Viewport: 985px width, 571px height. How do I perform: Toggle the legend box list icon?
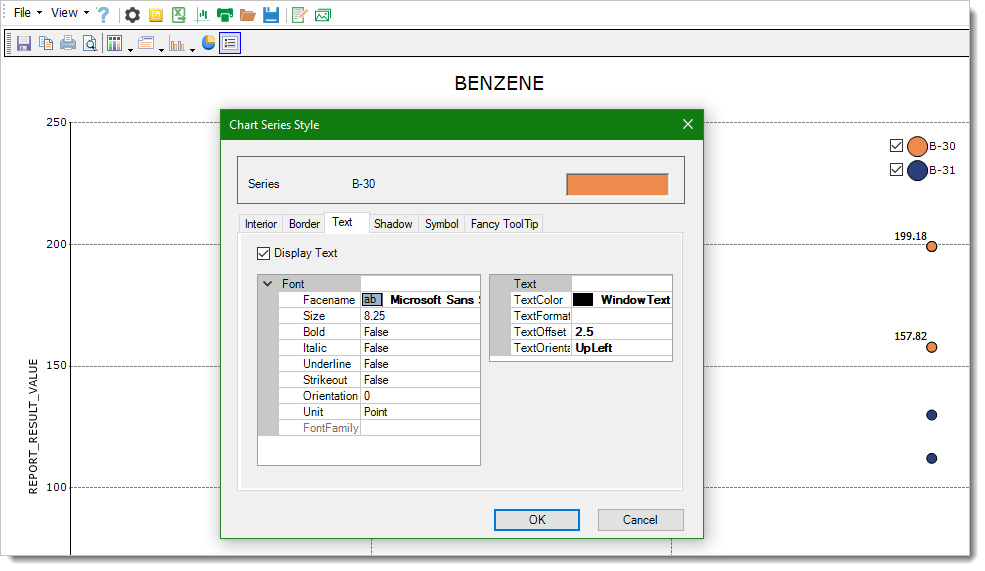[x=230, y=43]
